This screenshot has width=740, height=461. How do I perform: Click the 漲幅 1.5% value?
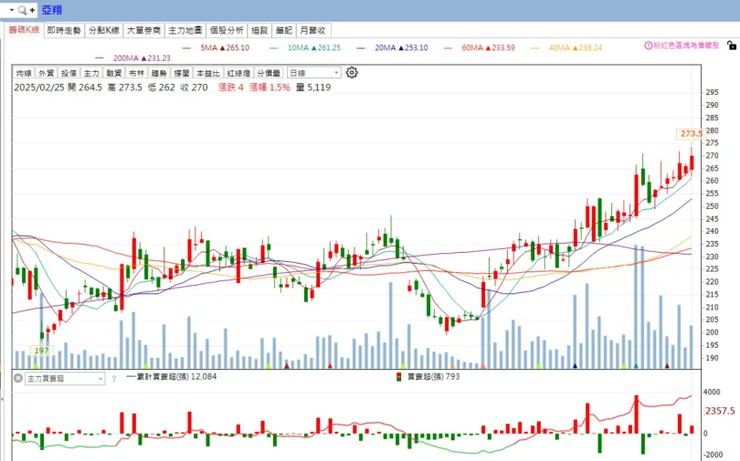point(269,87)
